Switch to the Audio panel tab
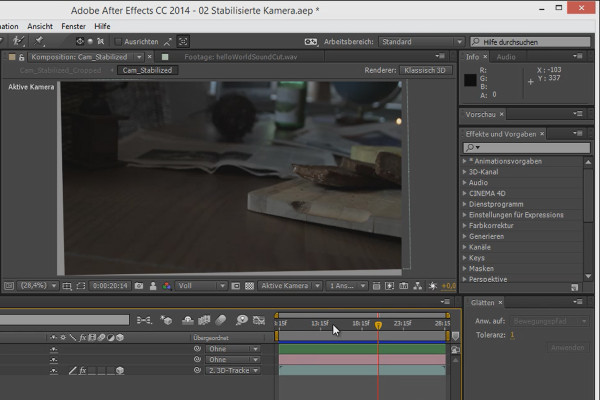The width and height of the screenshot is (600, 400). [506, 57]
